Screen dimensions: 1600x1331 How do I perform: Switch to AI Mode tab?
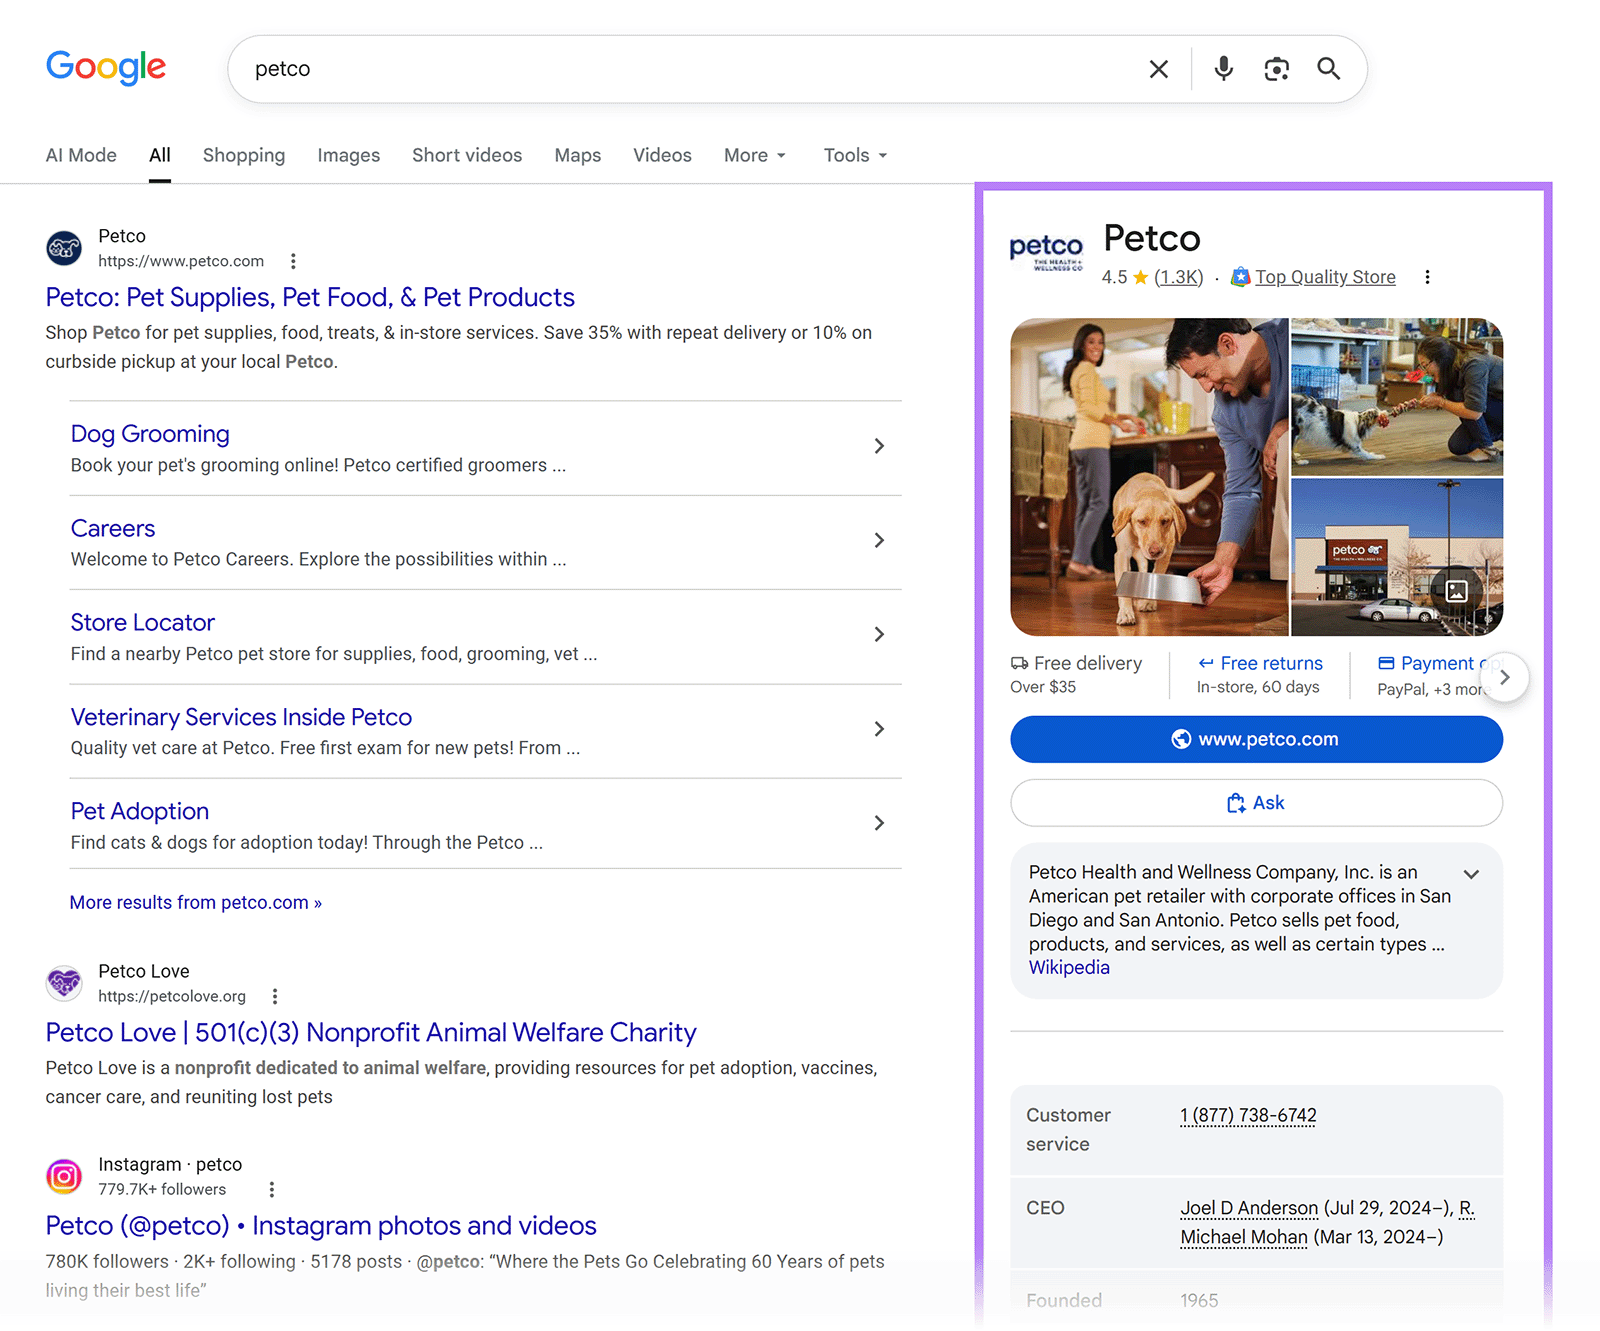81,155
